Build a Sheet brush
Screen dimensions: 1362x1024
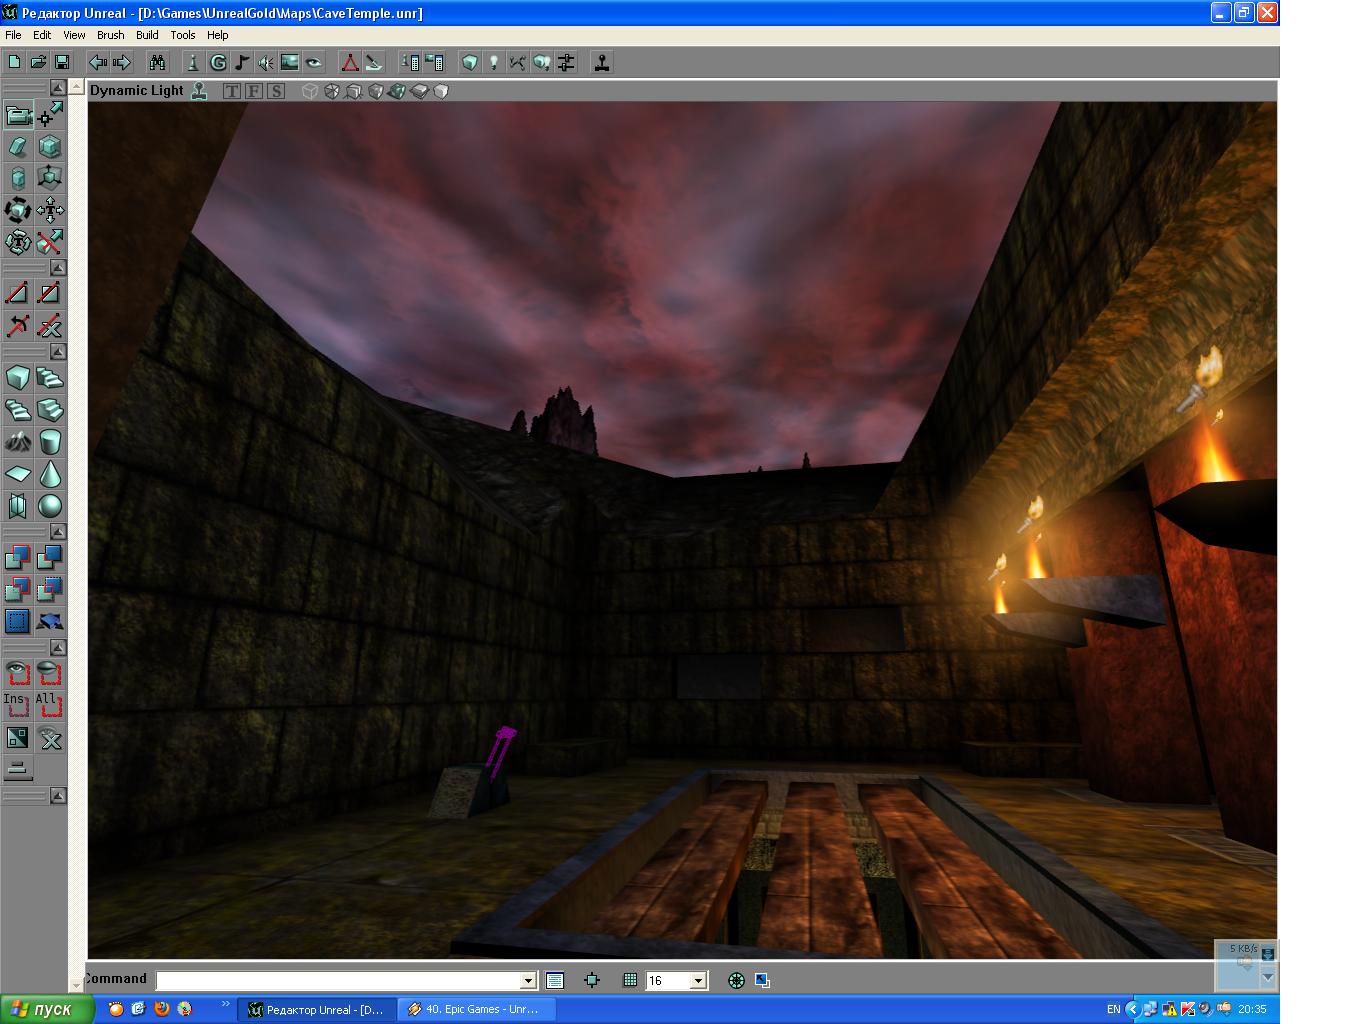(x=18, y=473)
